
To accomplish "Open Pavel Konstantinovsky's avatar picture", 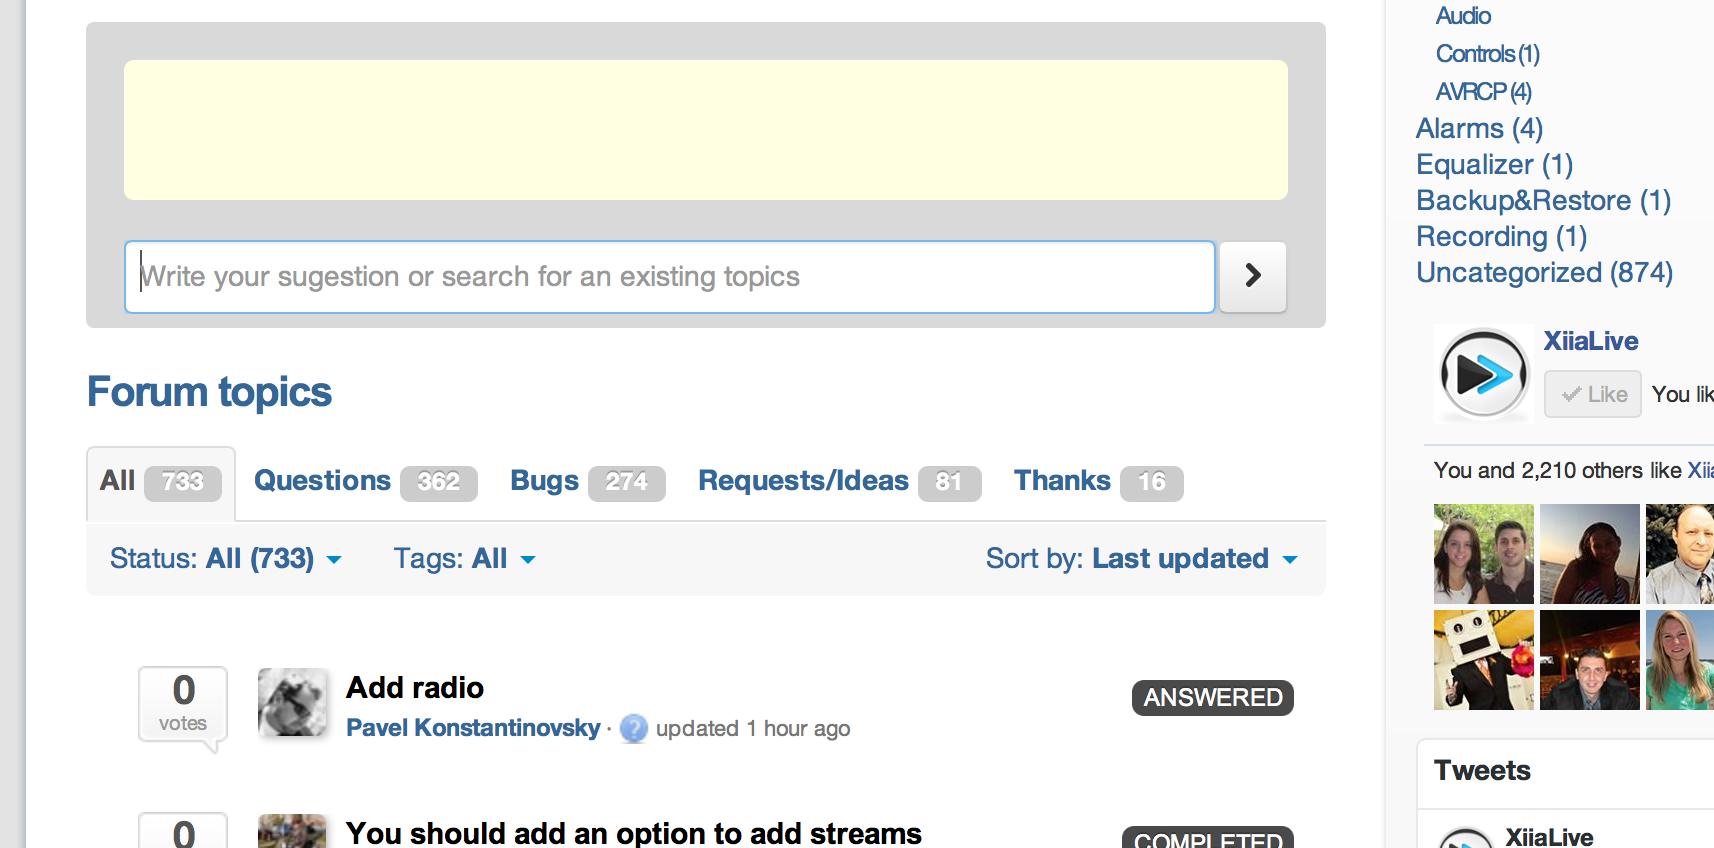I will (292, 703).
